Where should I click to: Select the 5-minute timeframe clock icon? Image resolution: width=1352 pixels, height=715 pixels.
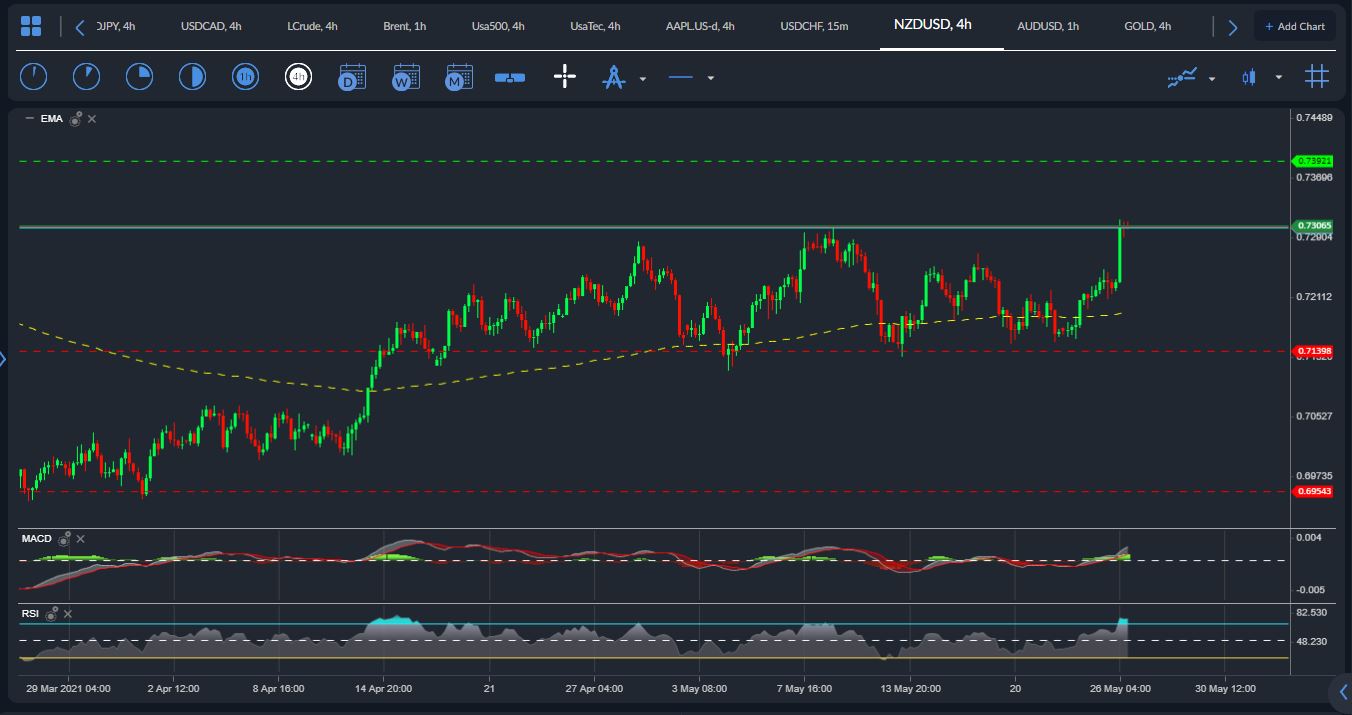pyautogui.click(x=86, y=76)
